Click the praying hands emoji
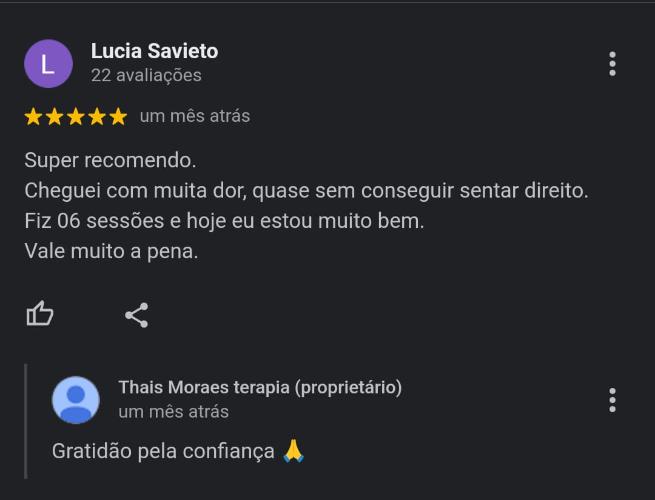 tap(293, 451)
